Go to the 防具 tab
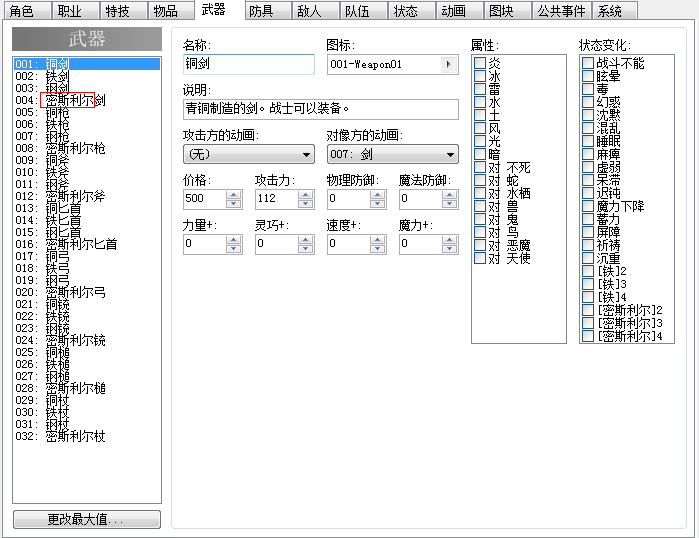The image size is (699, 538). pyautogui.click(x=267, y=11)
